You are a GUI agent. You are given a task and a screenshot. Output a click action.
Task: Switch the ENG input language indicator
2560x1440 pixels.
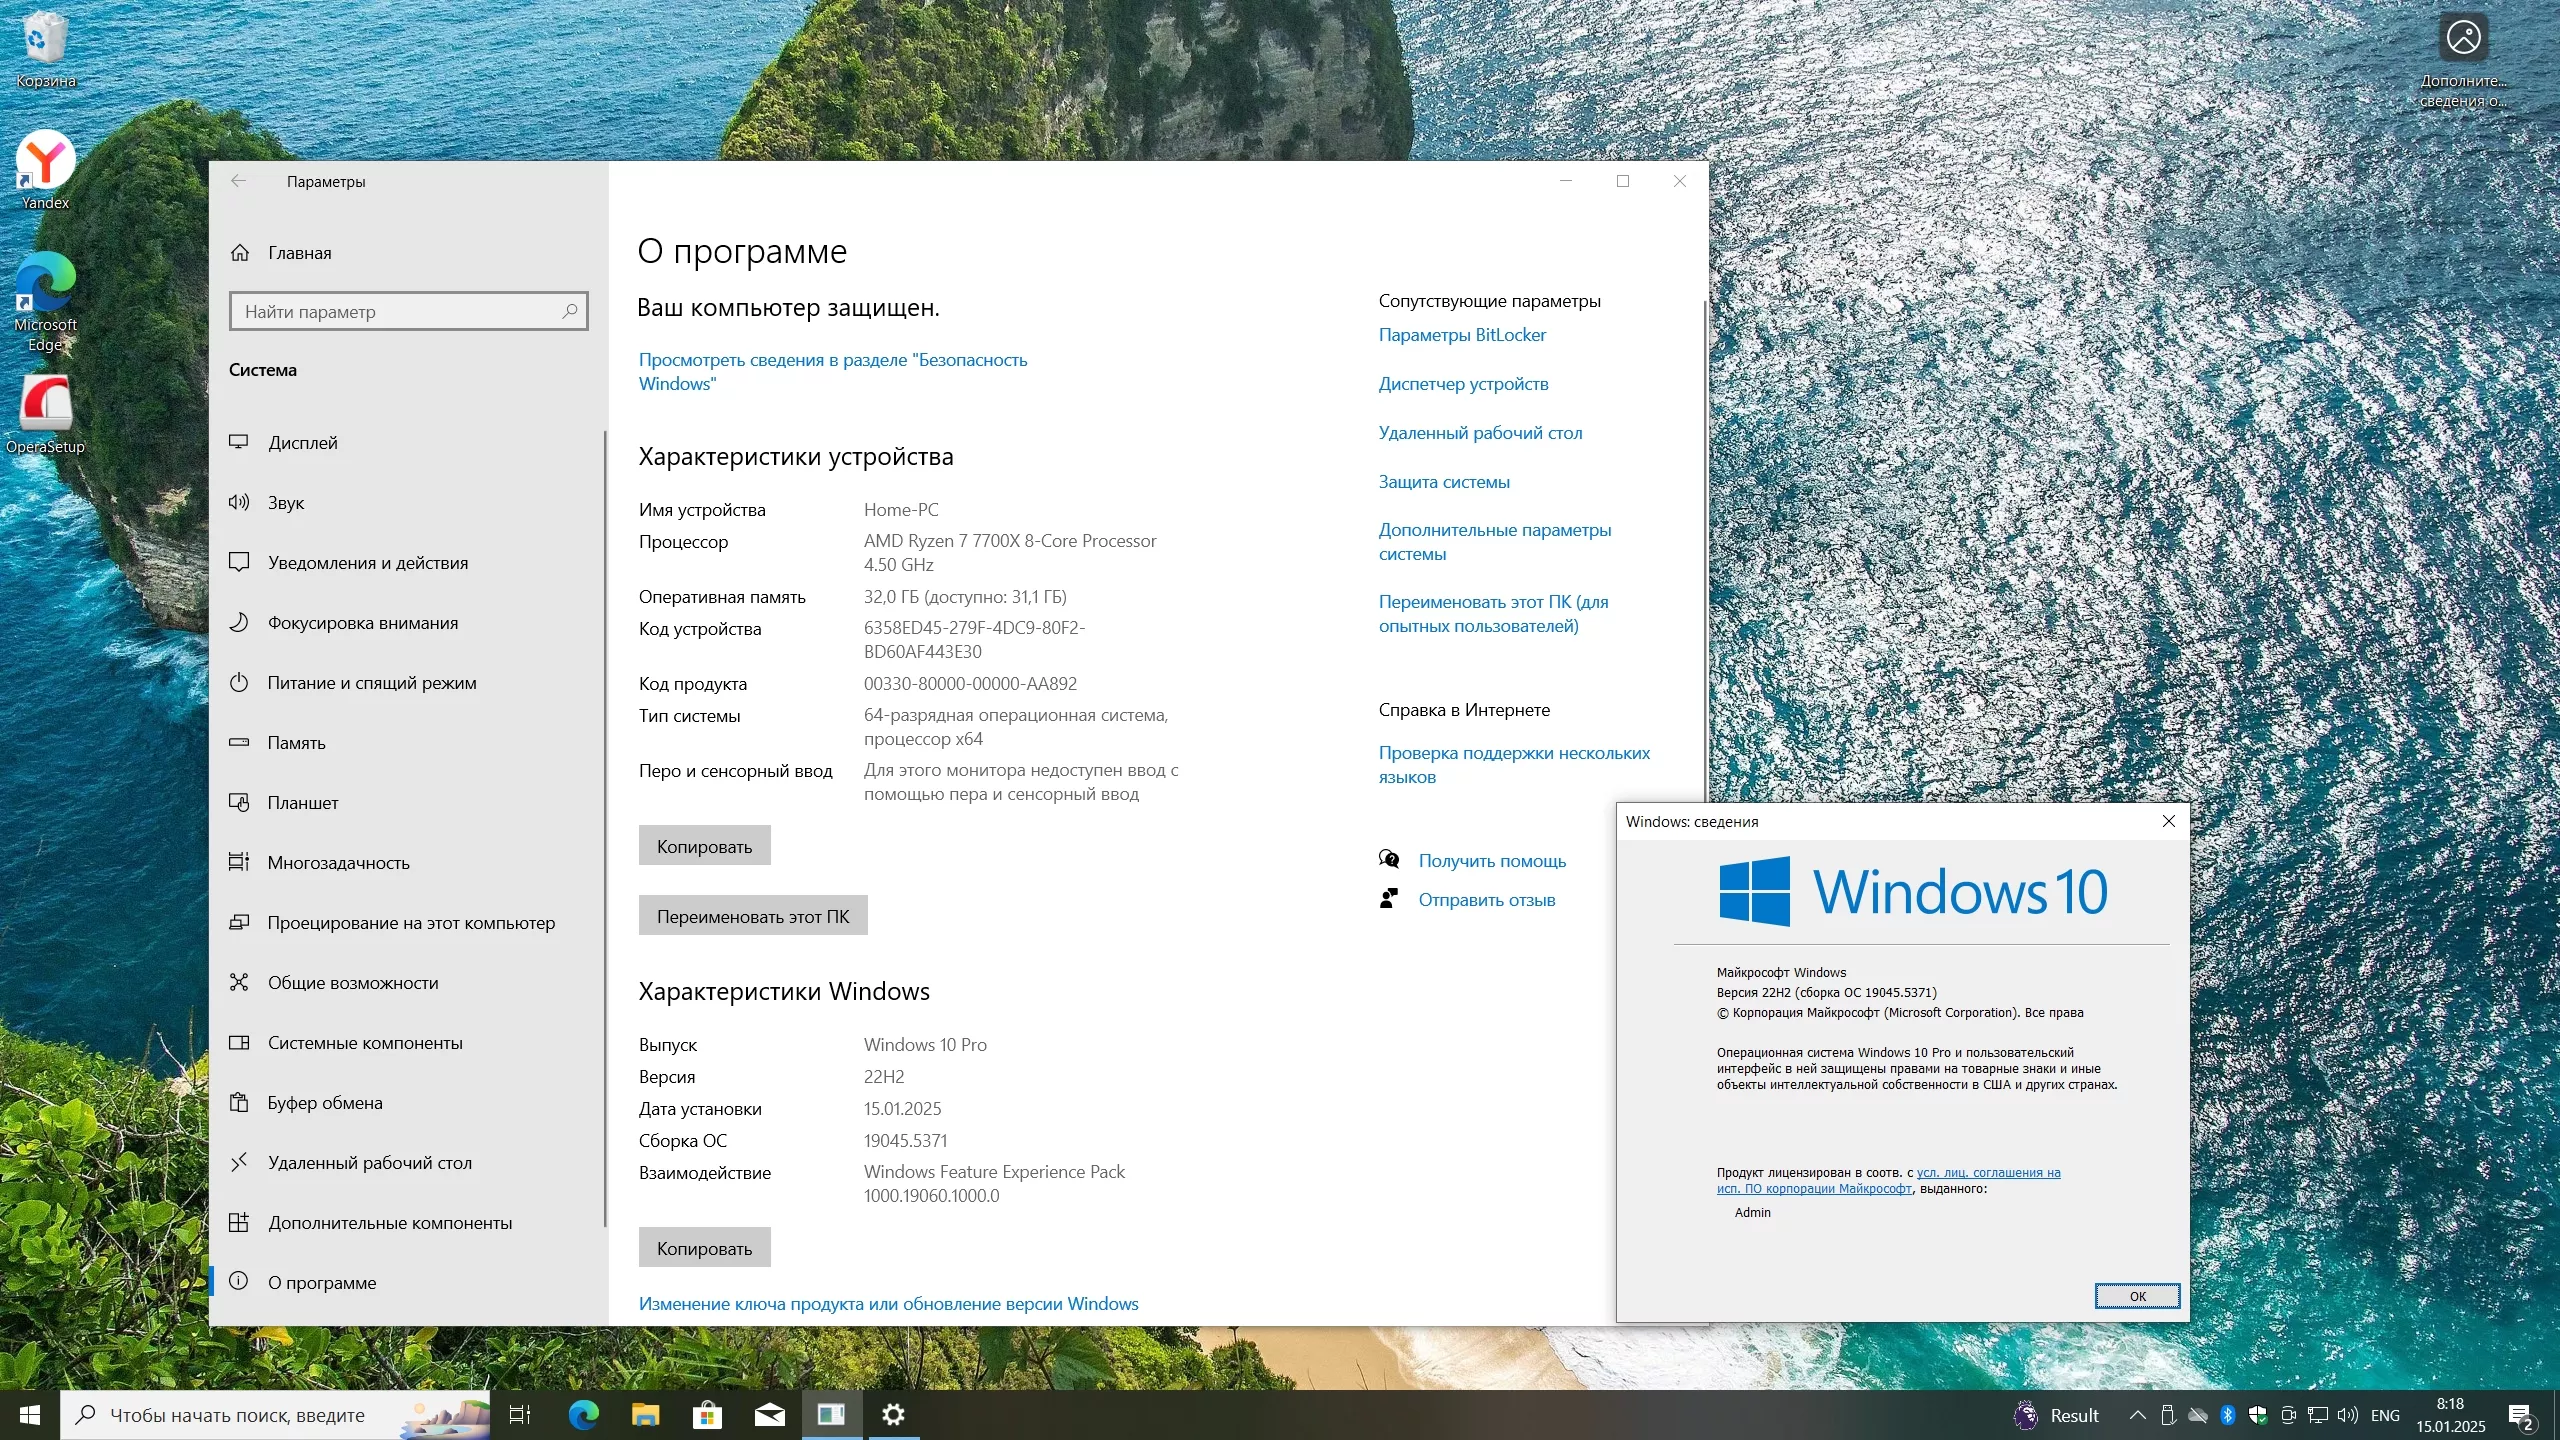coord(2385,1415)
